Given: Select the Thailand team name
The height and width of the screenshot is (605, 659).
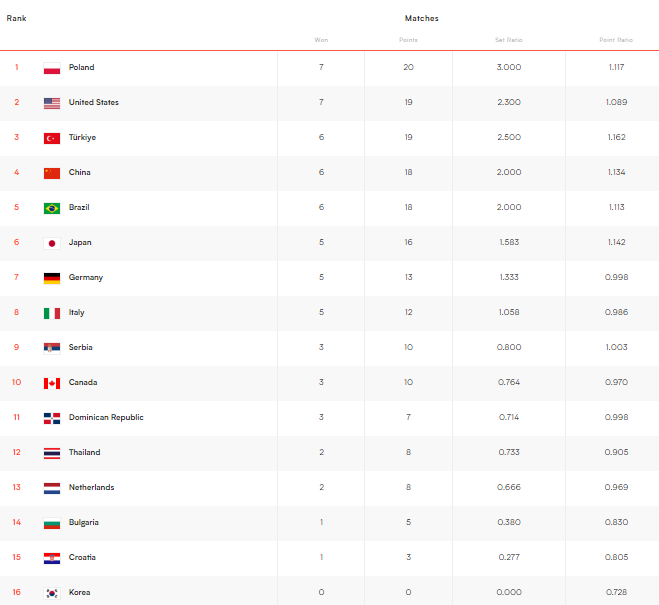Looking at the screenshot, I should pos(85,453).
